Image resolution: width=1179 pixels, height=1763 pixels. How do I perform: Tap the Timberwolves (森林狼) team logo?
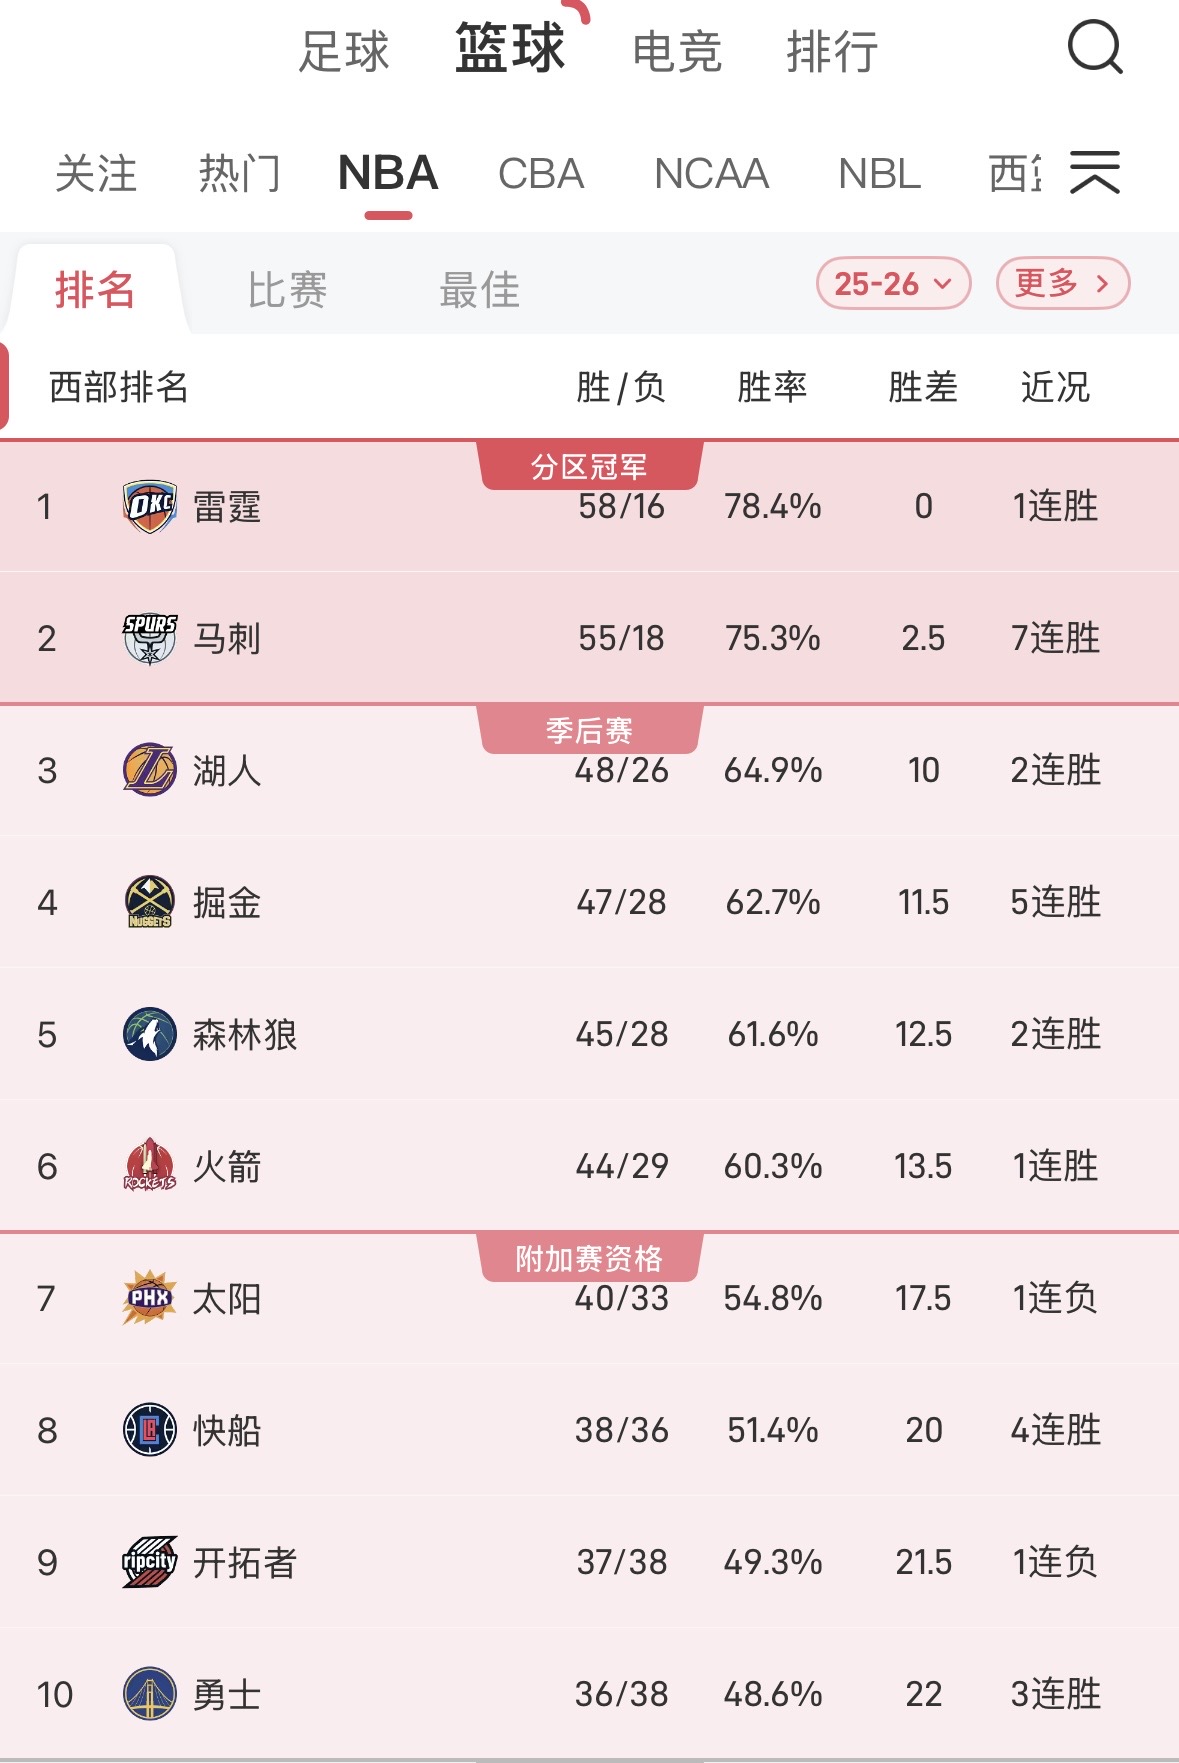tap(150, 1034)
